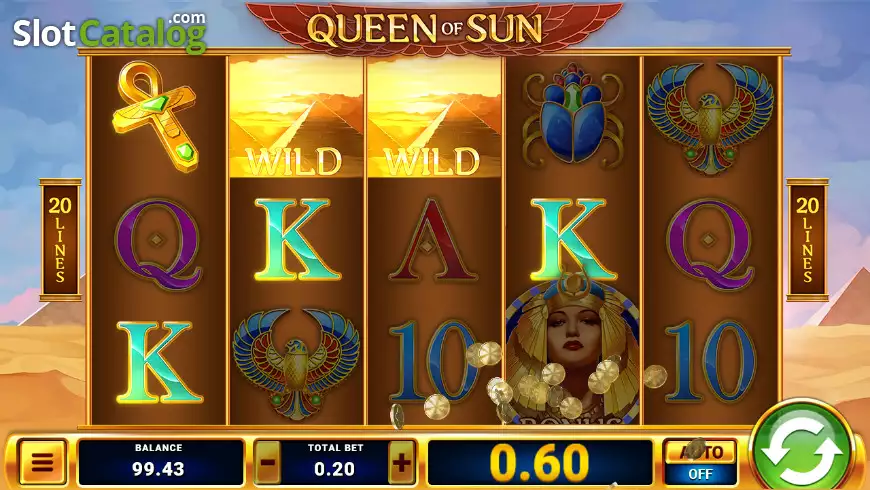The image size is (870, 490).
Task: Click the winged falcon in top-right reel
Action: [x=710, y=118]
